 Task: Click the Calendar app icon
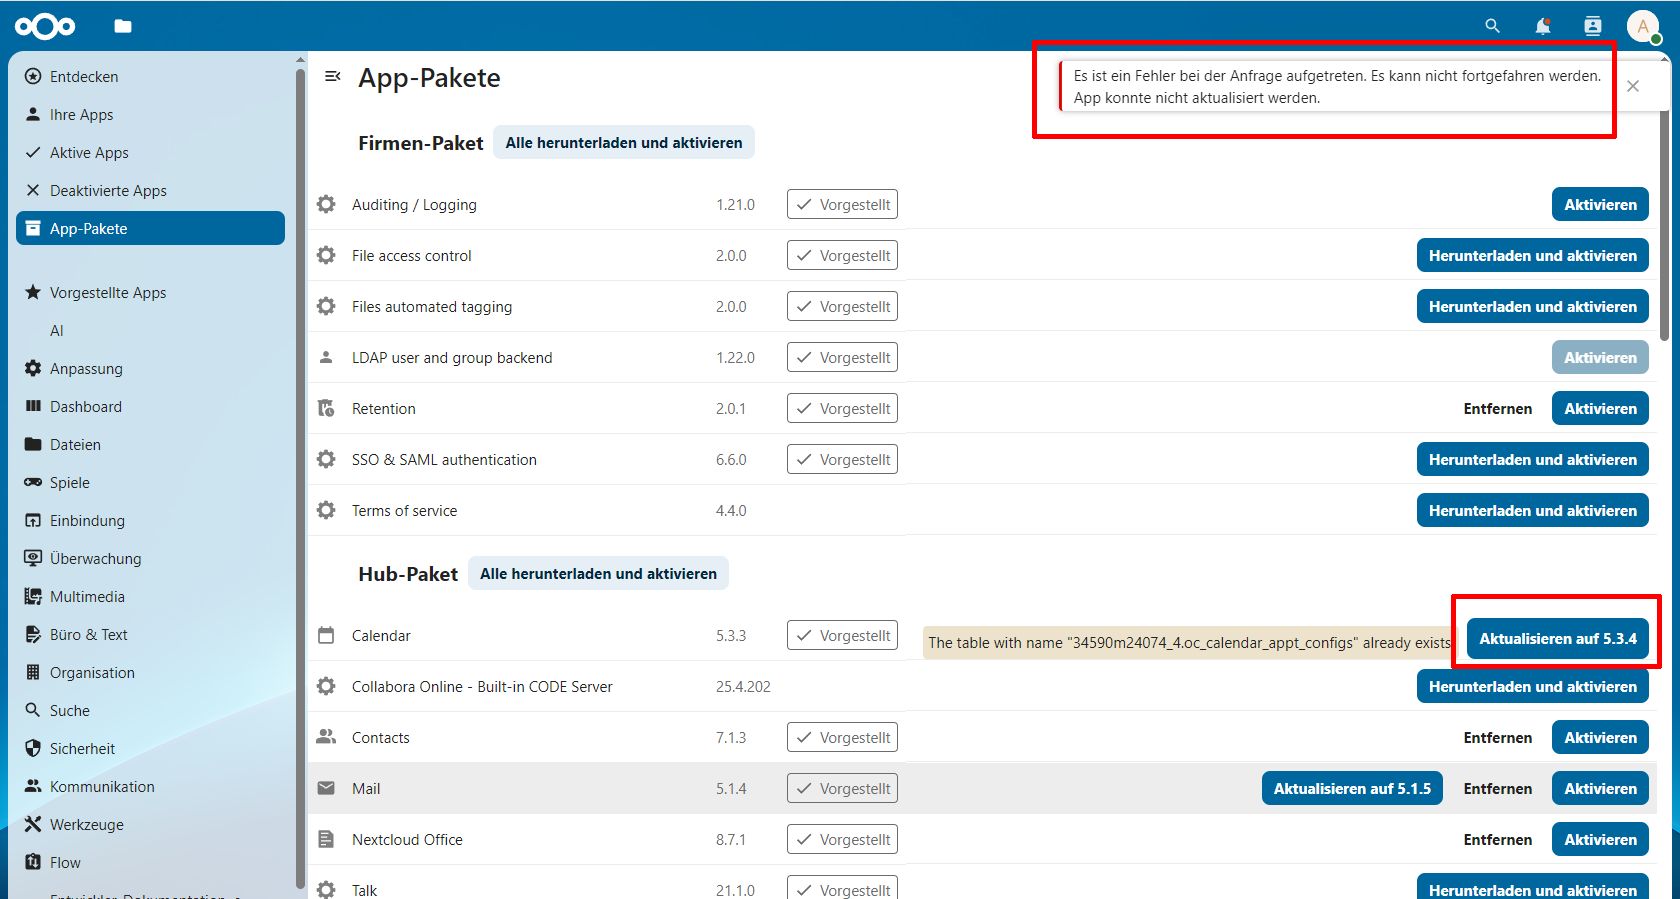(x=326, y=635)
